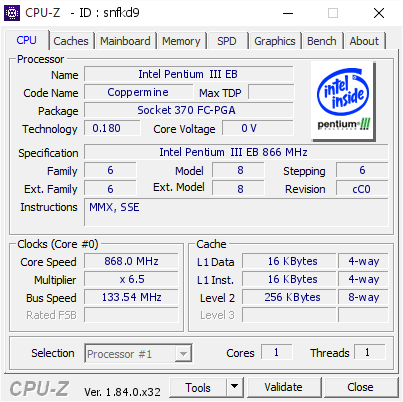Screen dimensions: 403x402
Task: Close the window using title bar X
Action: tap(379, 13)
